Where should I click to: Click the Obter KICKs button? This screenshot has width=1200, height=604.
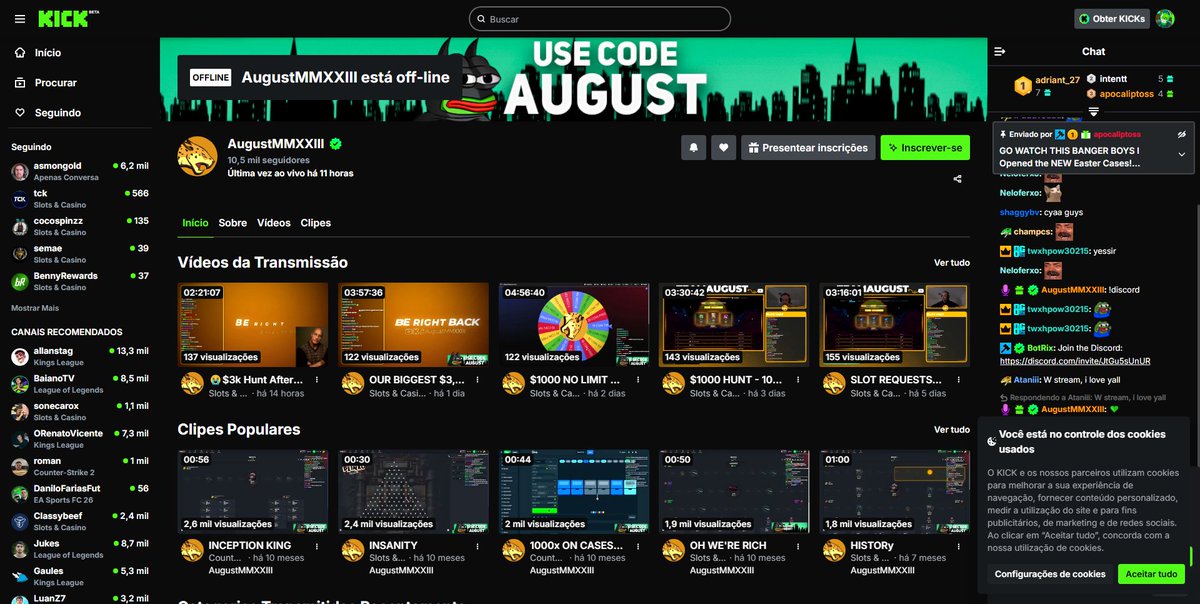(x=1111, y=19)
